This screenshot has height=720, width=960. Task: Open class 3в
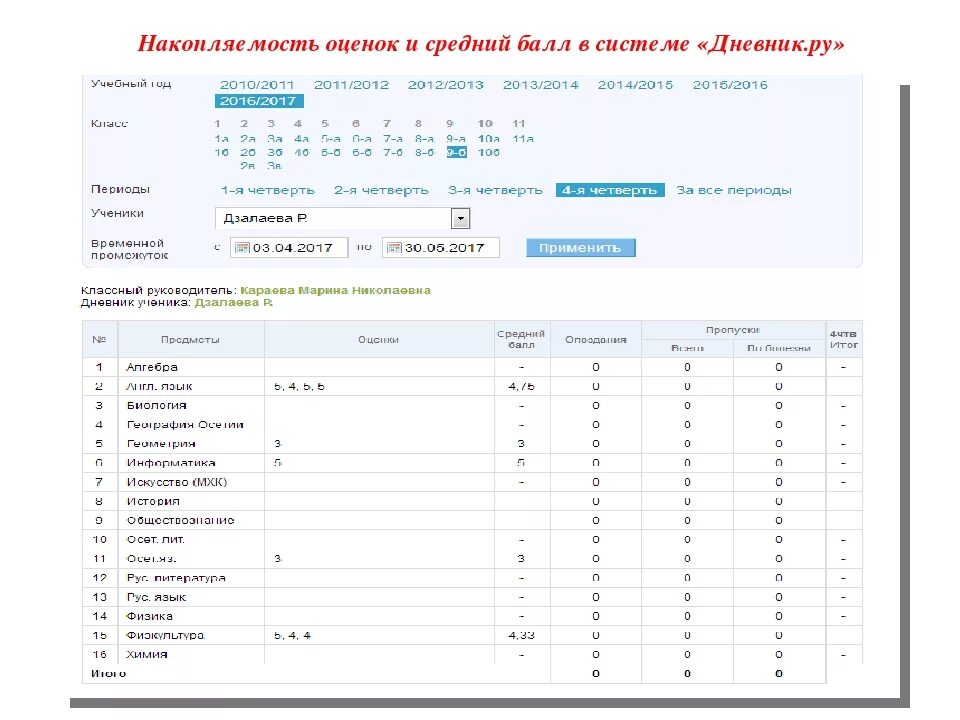274,166
